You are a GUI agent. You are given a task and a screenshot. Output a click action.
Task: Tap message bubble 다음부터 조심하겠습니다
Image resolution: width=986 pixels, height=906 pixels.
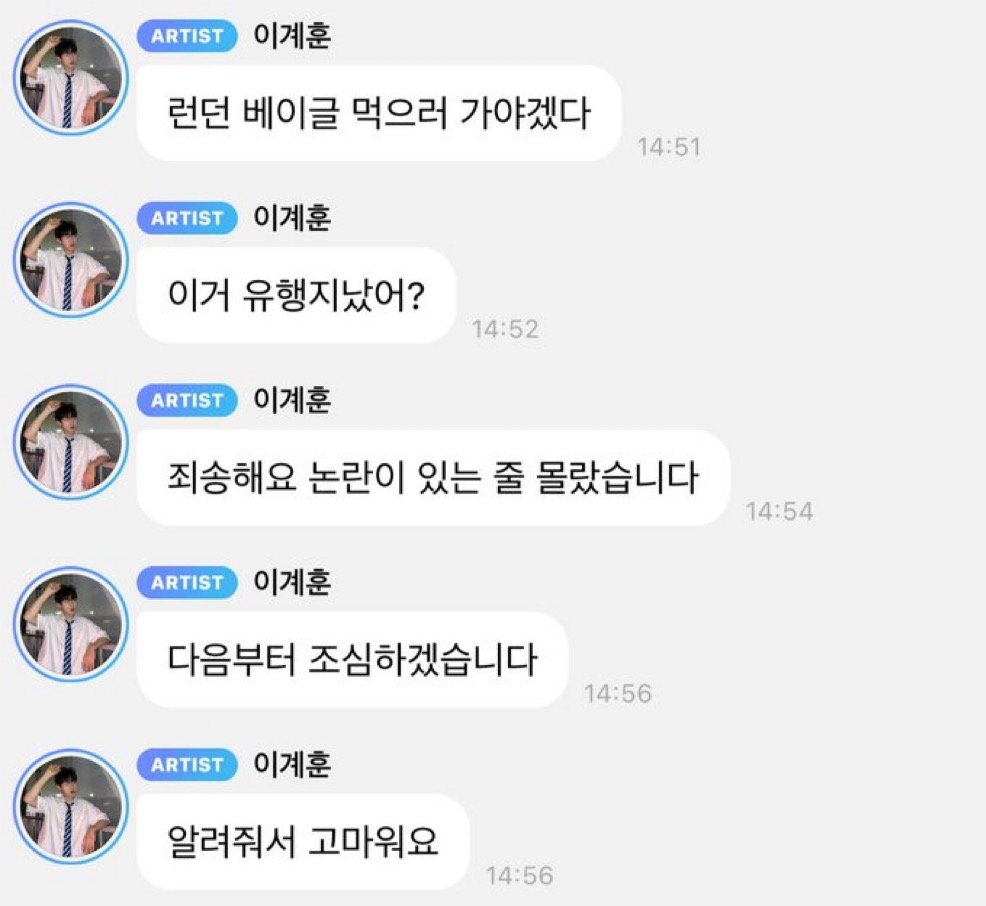[352, 660]
